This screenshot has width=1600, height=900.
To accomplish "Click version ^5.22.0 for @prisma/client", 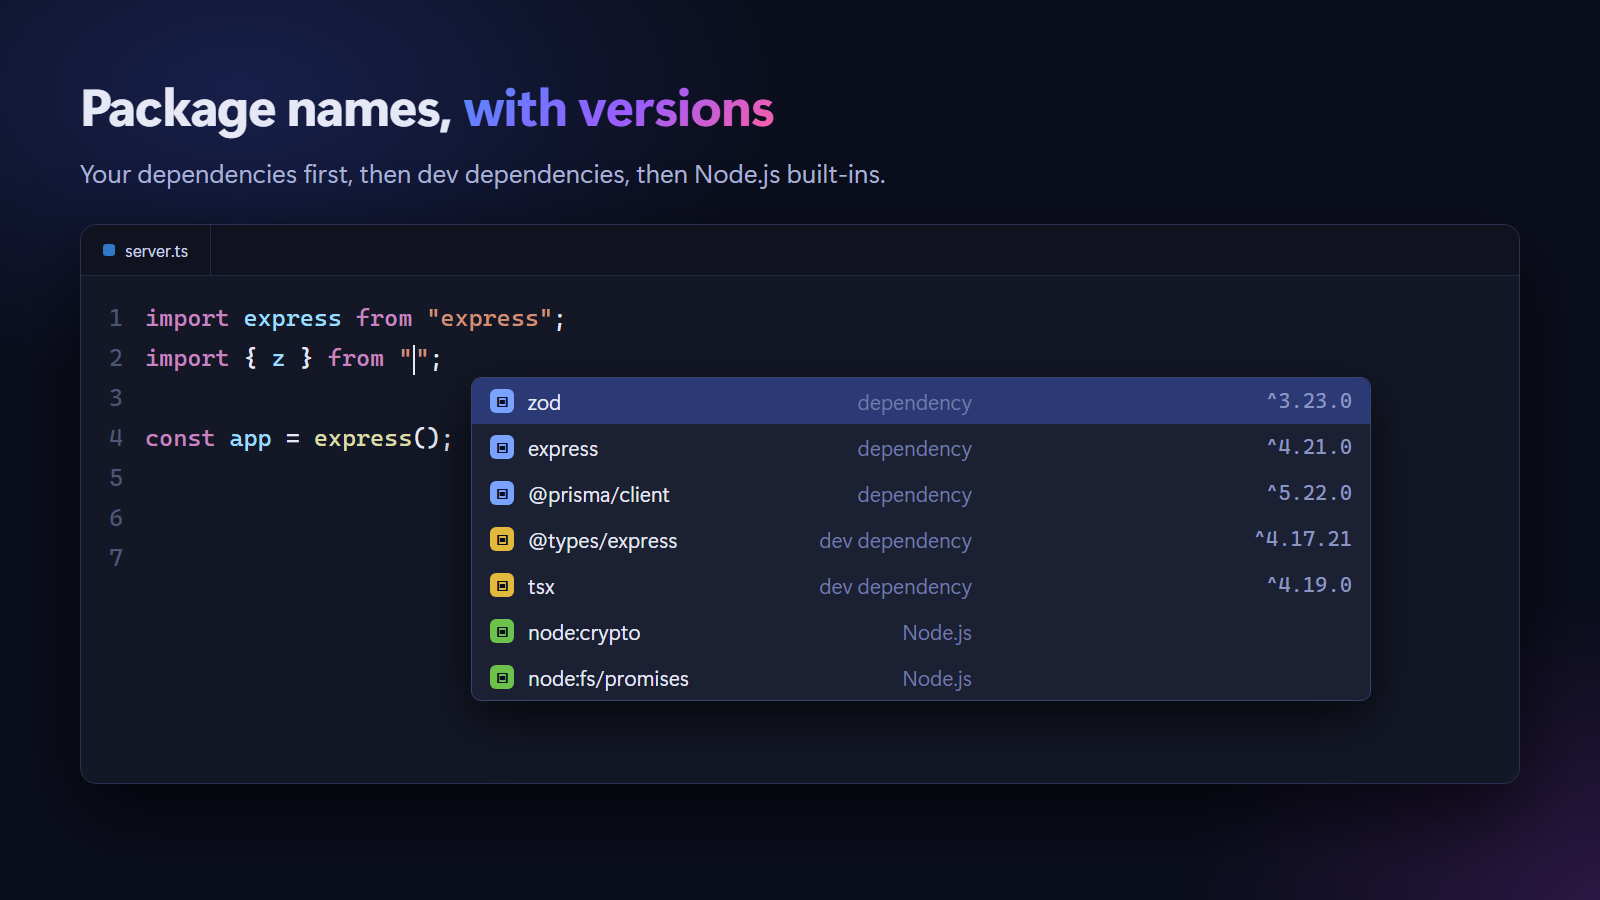I will click(1309, 493).
